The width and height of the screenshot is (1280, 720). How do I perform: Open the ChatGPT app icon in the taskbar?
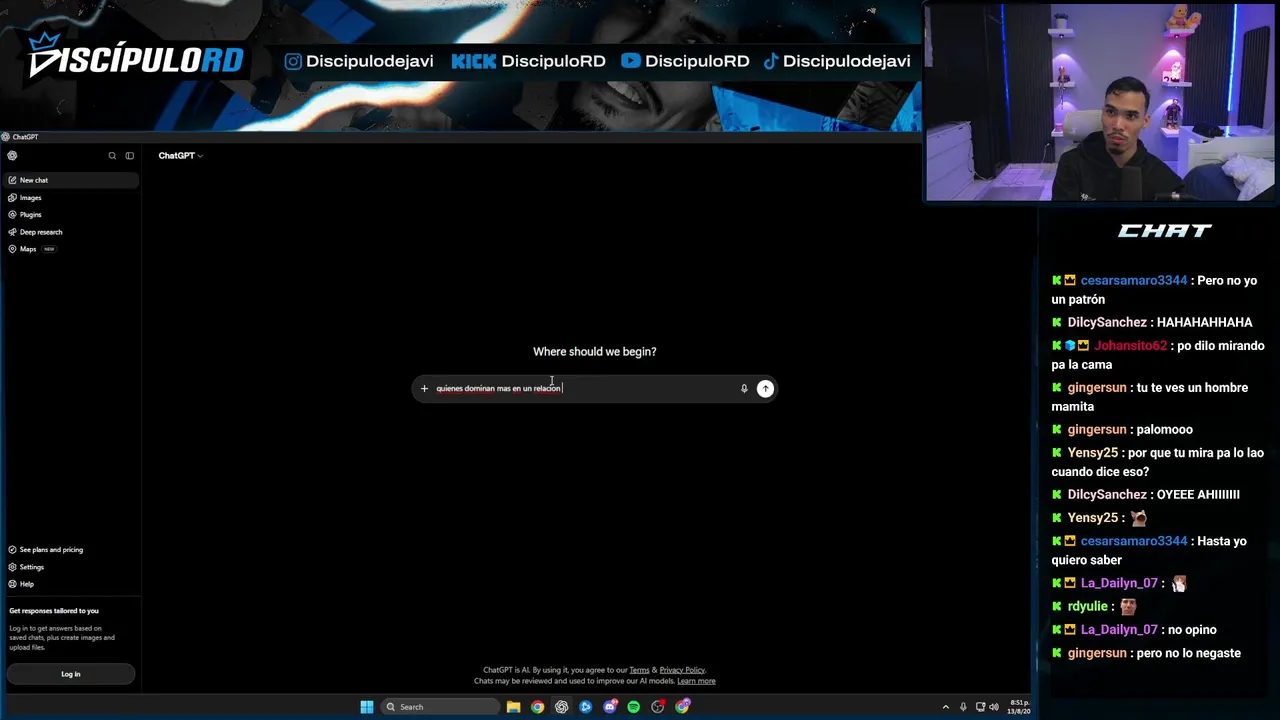coord(561,707)
